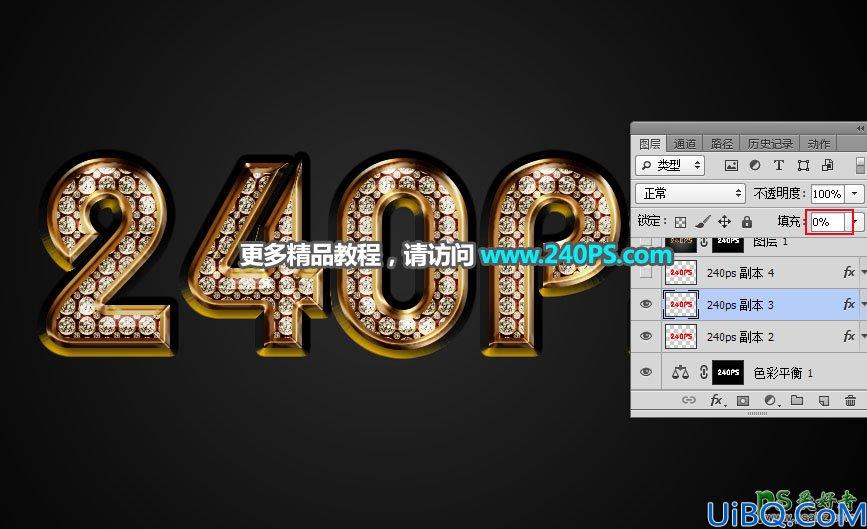Viewport: 867px width, 529px height.
Task: Click fx badge on 240ps 副本 2
Action: [x=849, y=336]
